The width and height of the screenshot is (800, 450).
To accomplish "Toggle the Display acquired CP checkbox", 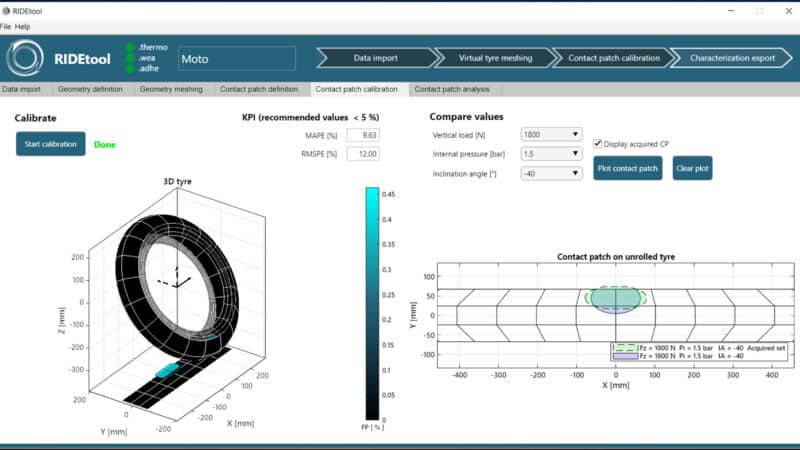I will [x=598, y=143].
